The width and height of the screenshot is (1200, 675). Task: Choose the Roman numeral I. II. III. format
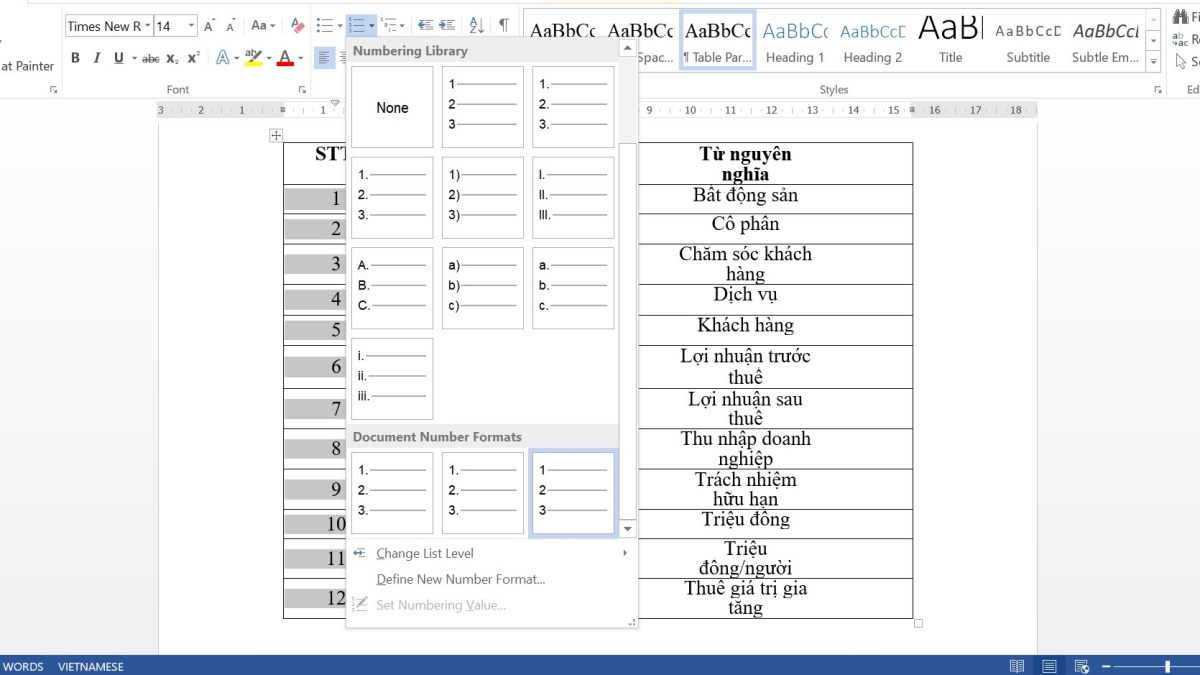pos(573,197)
